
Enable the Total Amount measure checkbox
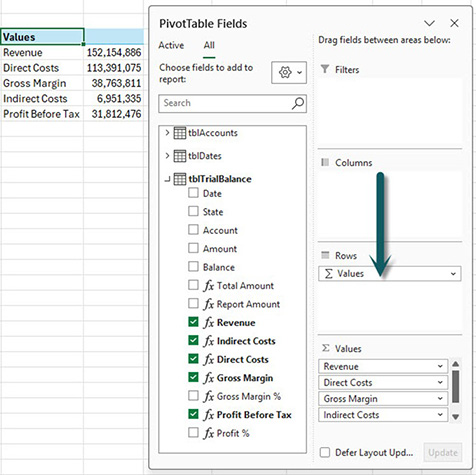point(193,285)
